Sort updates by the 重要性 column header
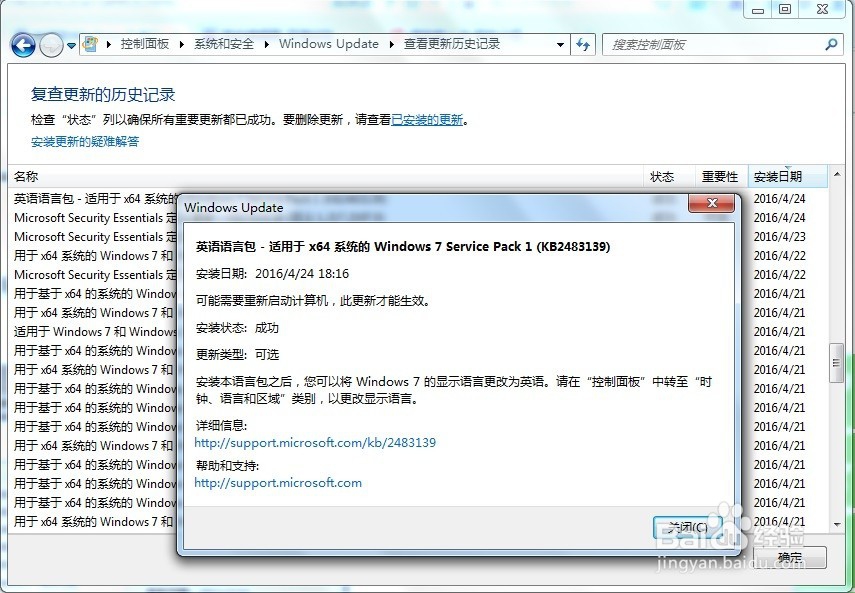Screen dimensions: 855x593 point(720,176)
